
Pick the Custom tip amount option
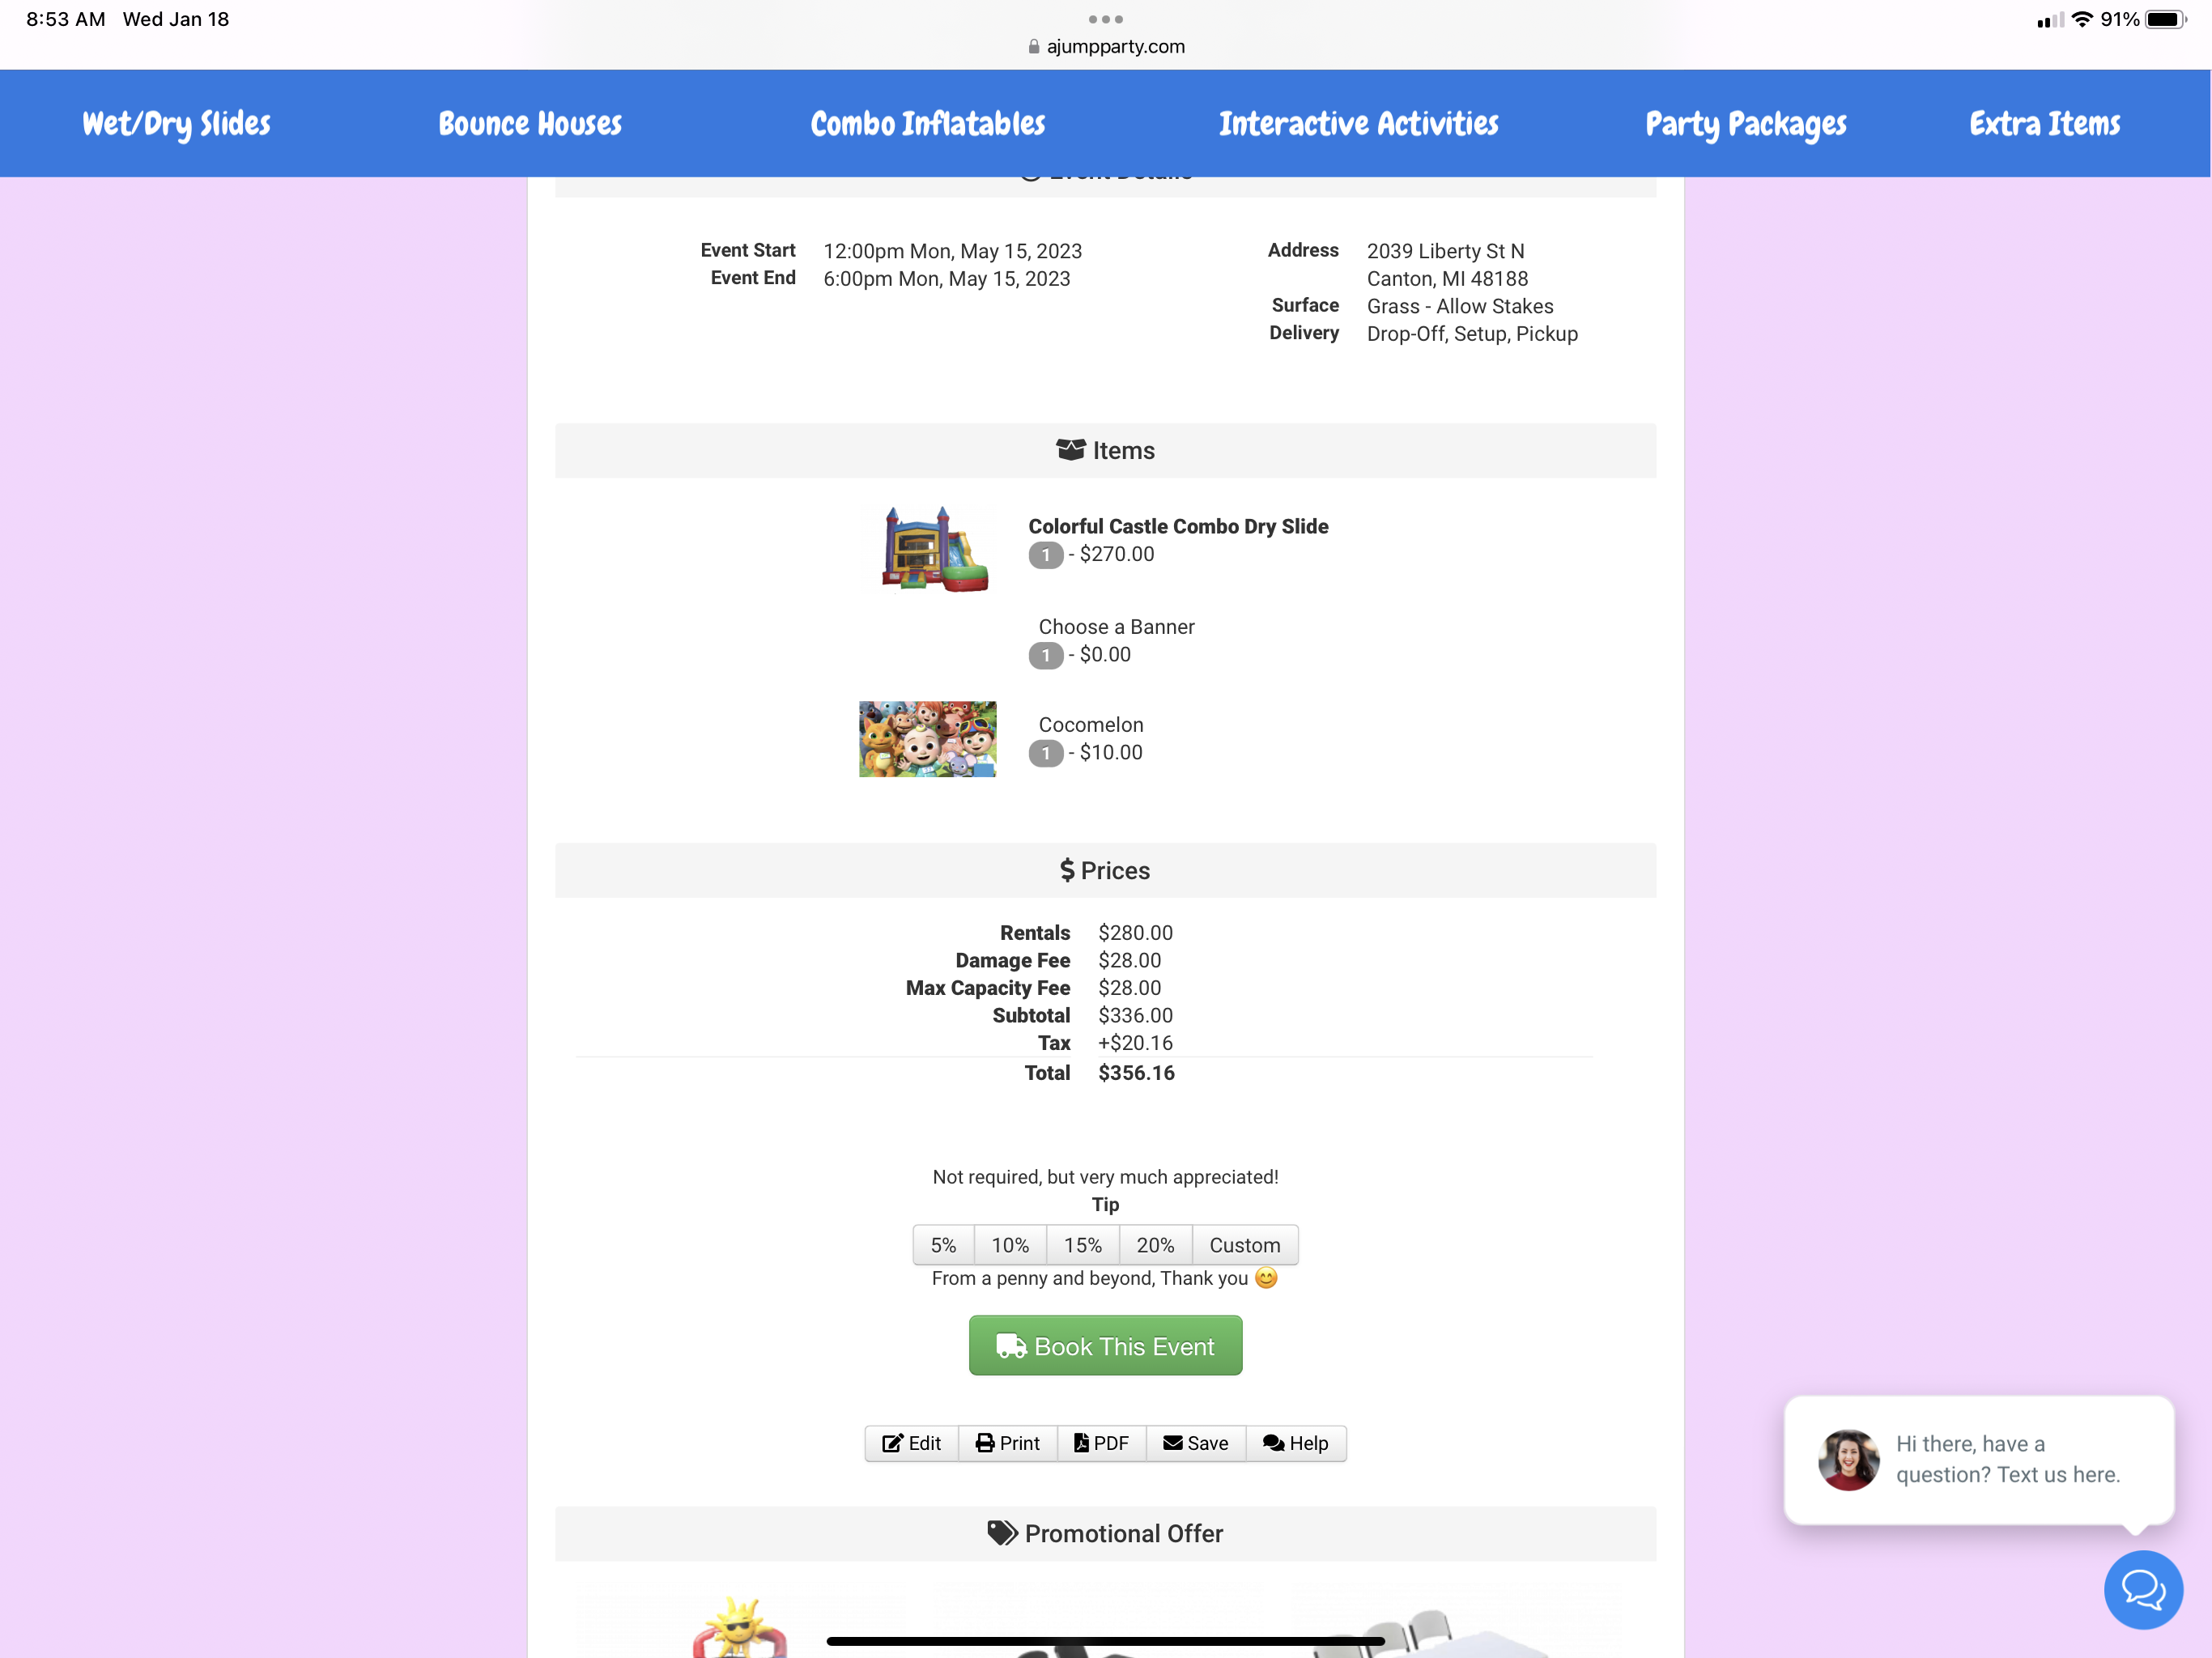coord(1244,1245)
